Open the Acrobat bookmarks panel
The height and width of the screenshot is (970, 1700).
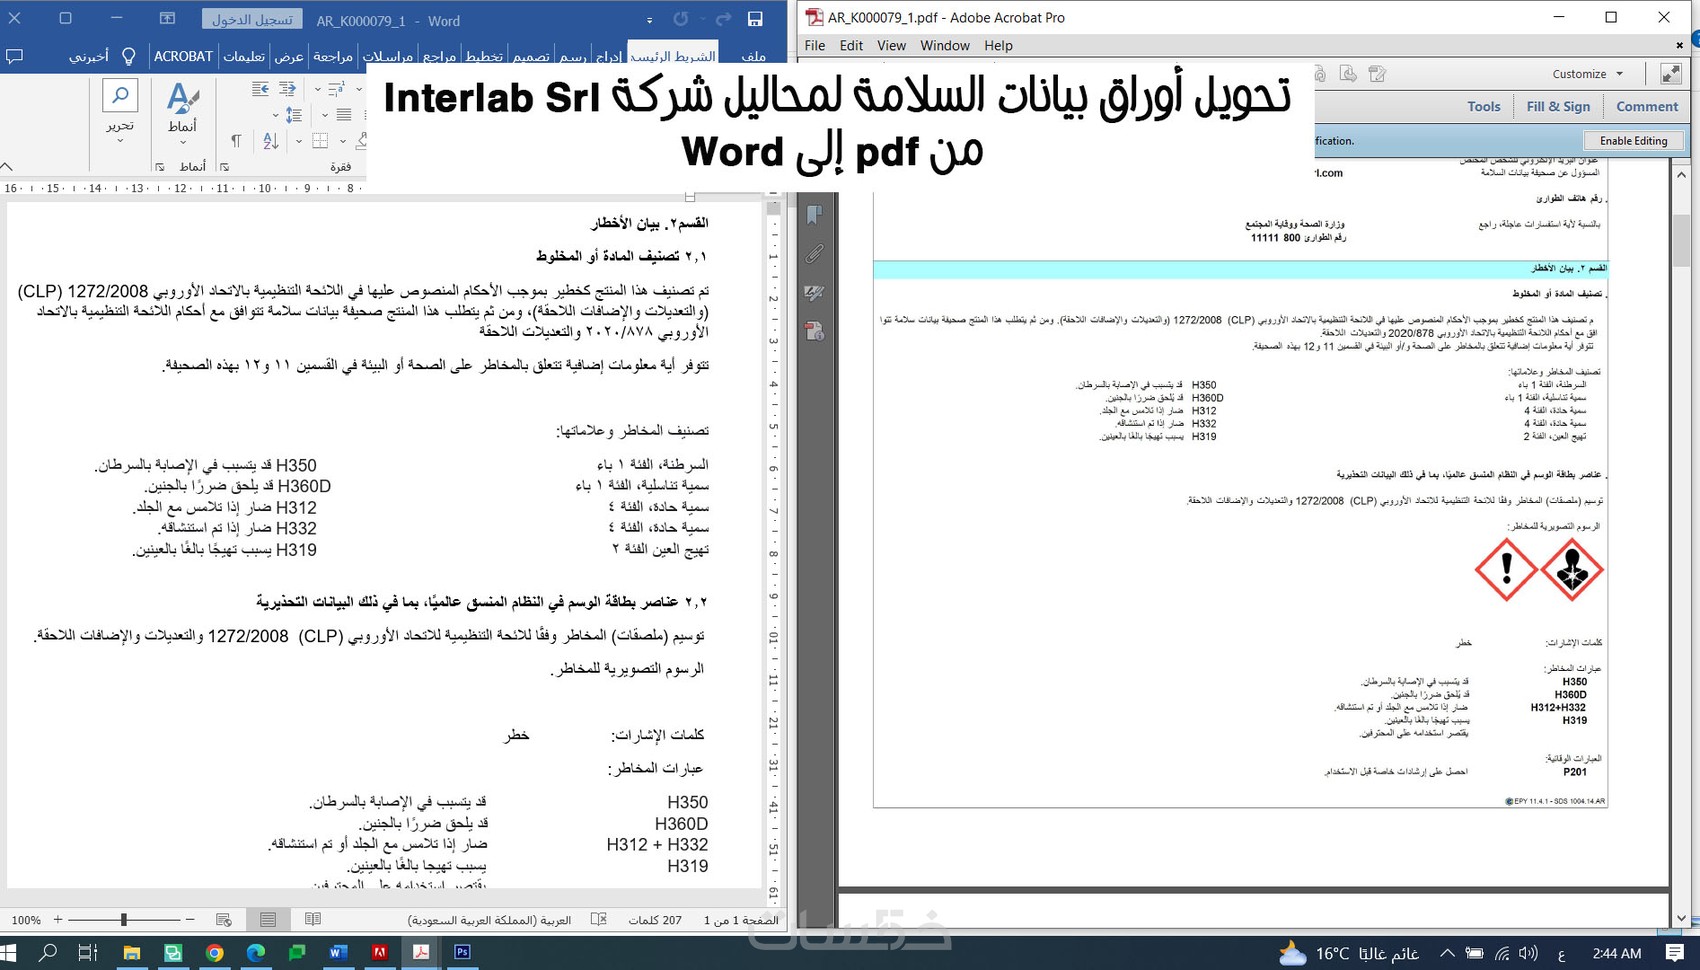click(814, 214)
